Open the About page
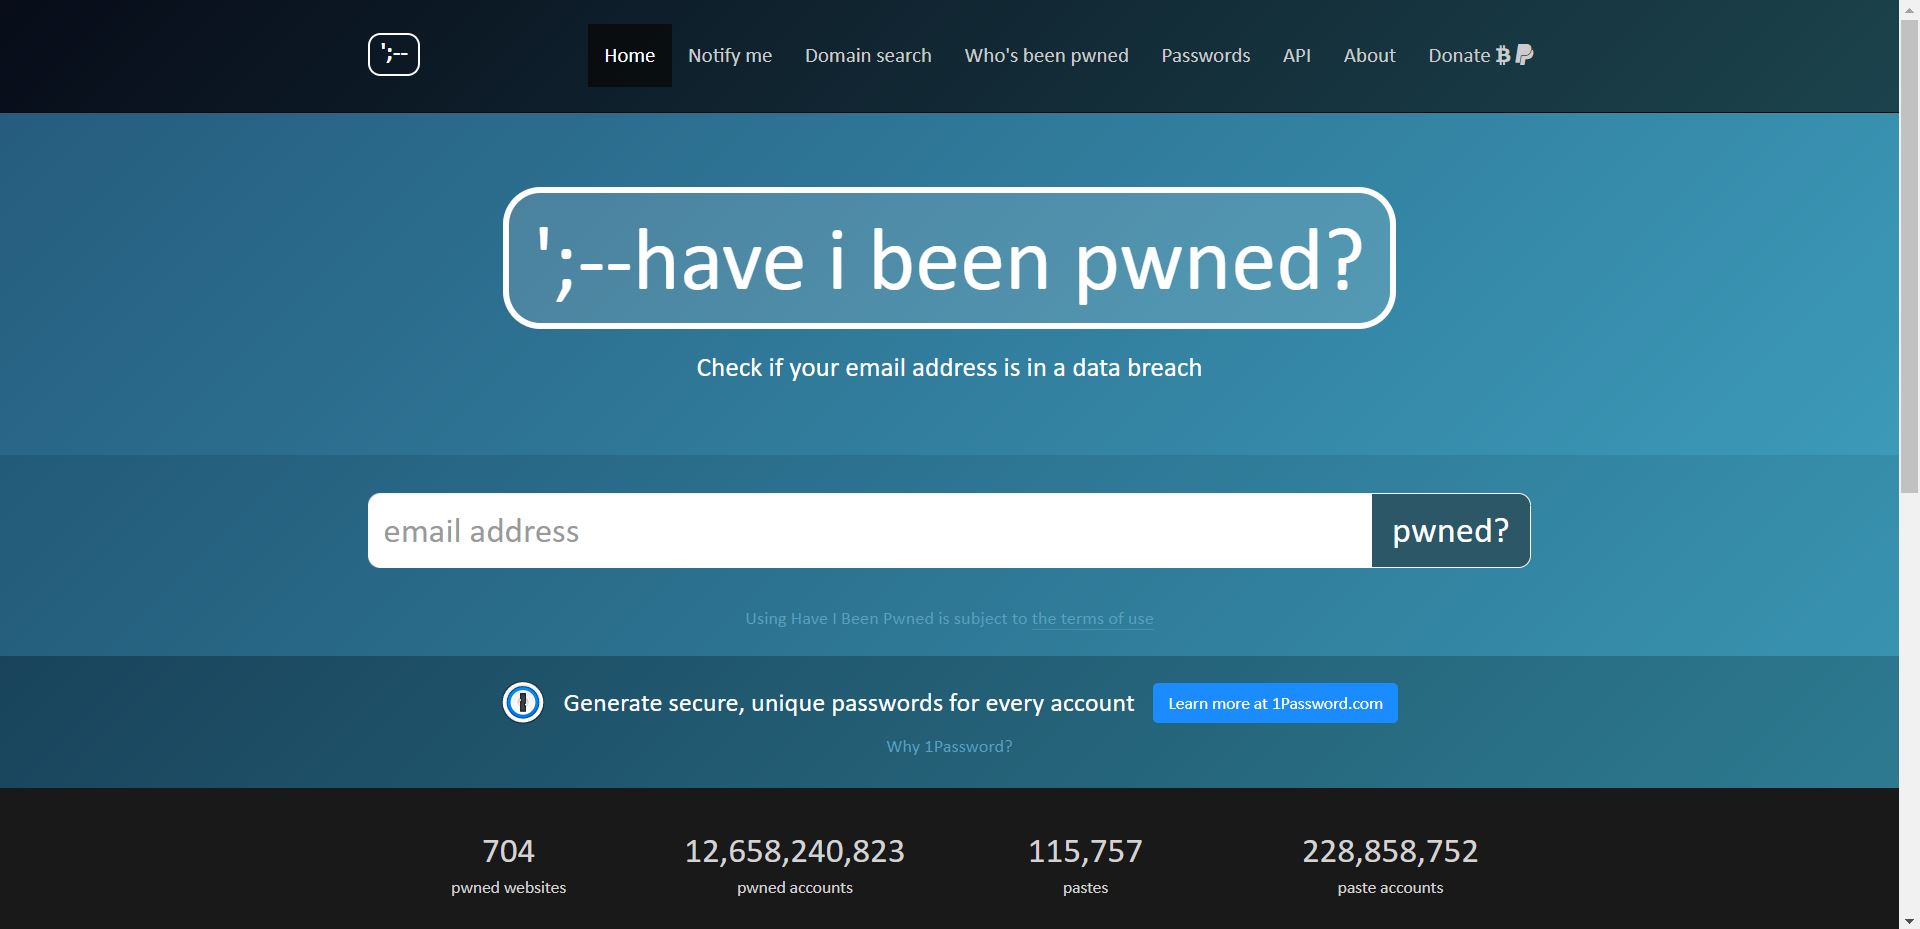Screen dimensions: 1920x929 tap(1369, 56)
